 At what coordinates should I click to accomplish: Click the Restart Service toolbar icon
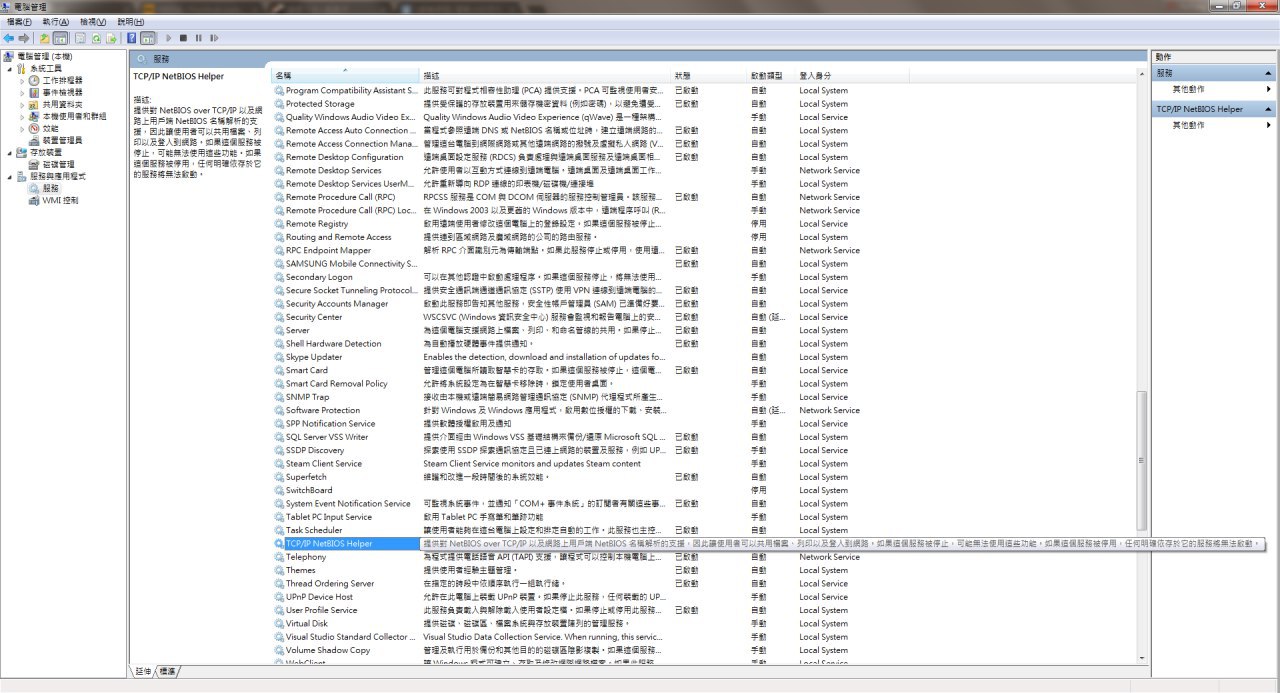tap(214, 38)
